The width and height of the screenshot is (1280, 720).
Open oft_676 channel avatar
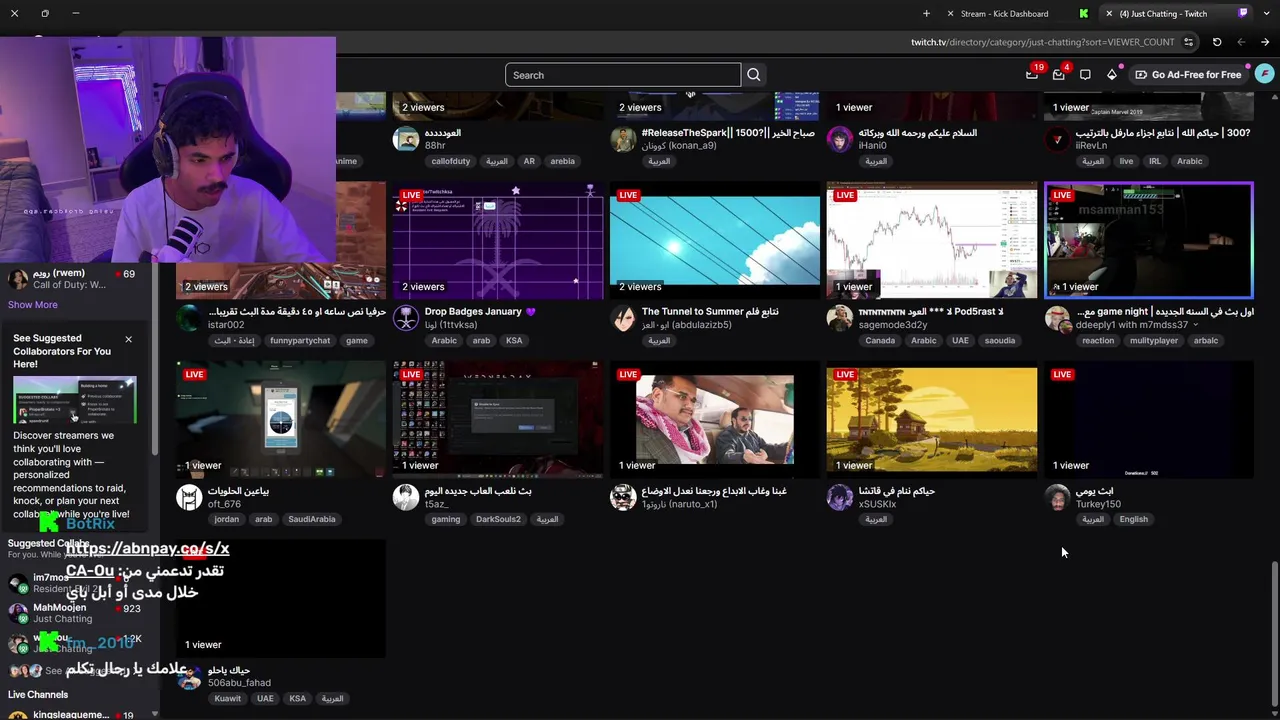189,497
